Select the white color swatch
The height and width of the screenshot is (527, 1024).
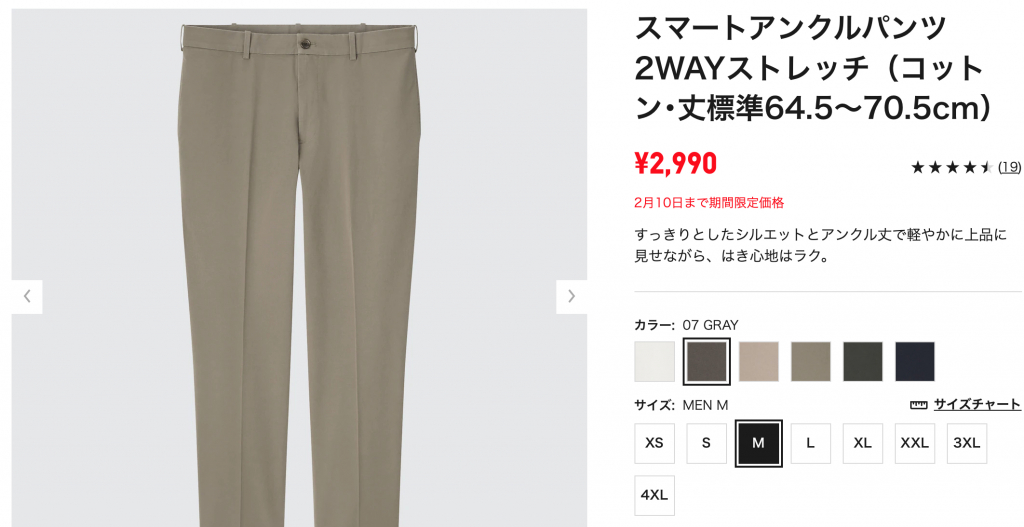coord(654,361)
